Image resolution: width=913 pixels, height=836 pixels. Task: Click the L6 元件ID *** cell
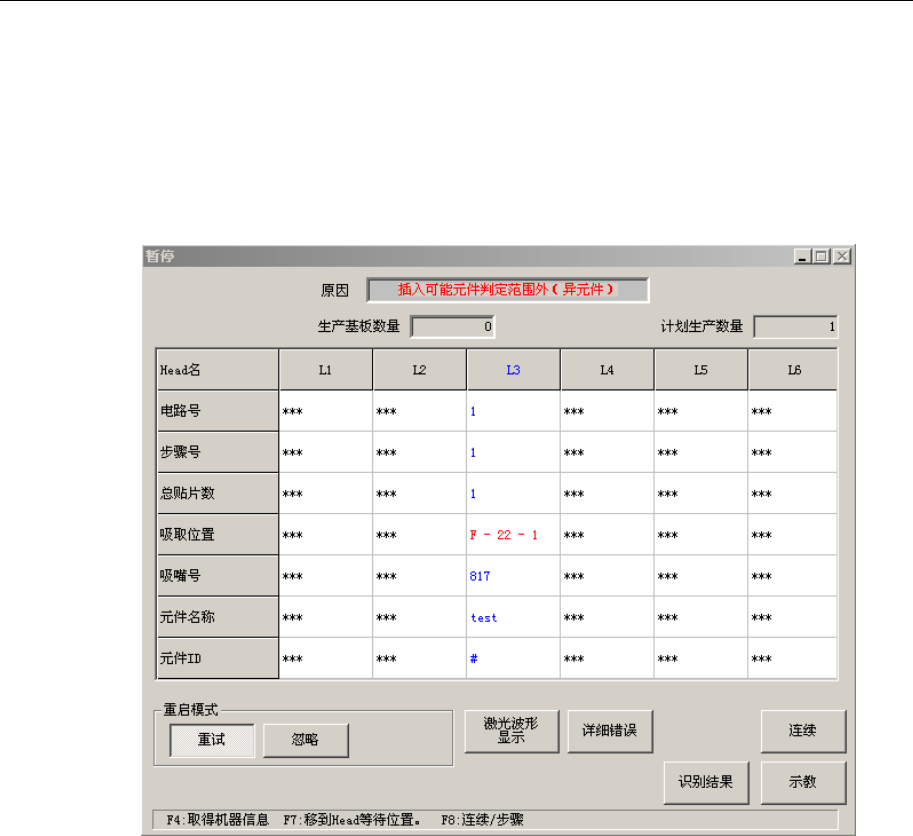(x=793, y=659)
